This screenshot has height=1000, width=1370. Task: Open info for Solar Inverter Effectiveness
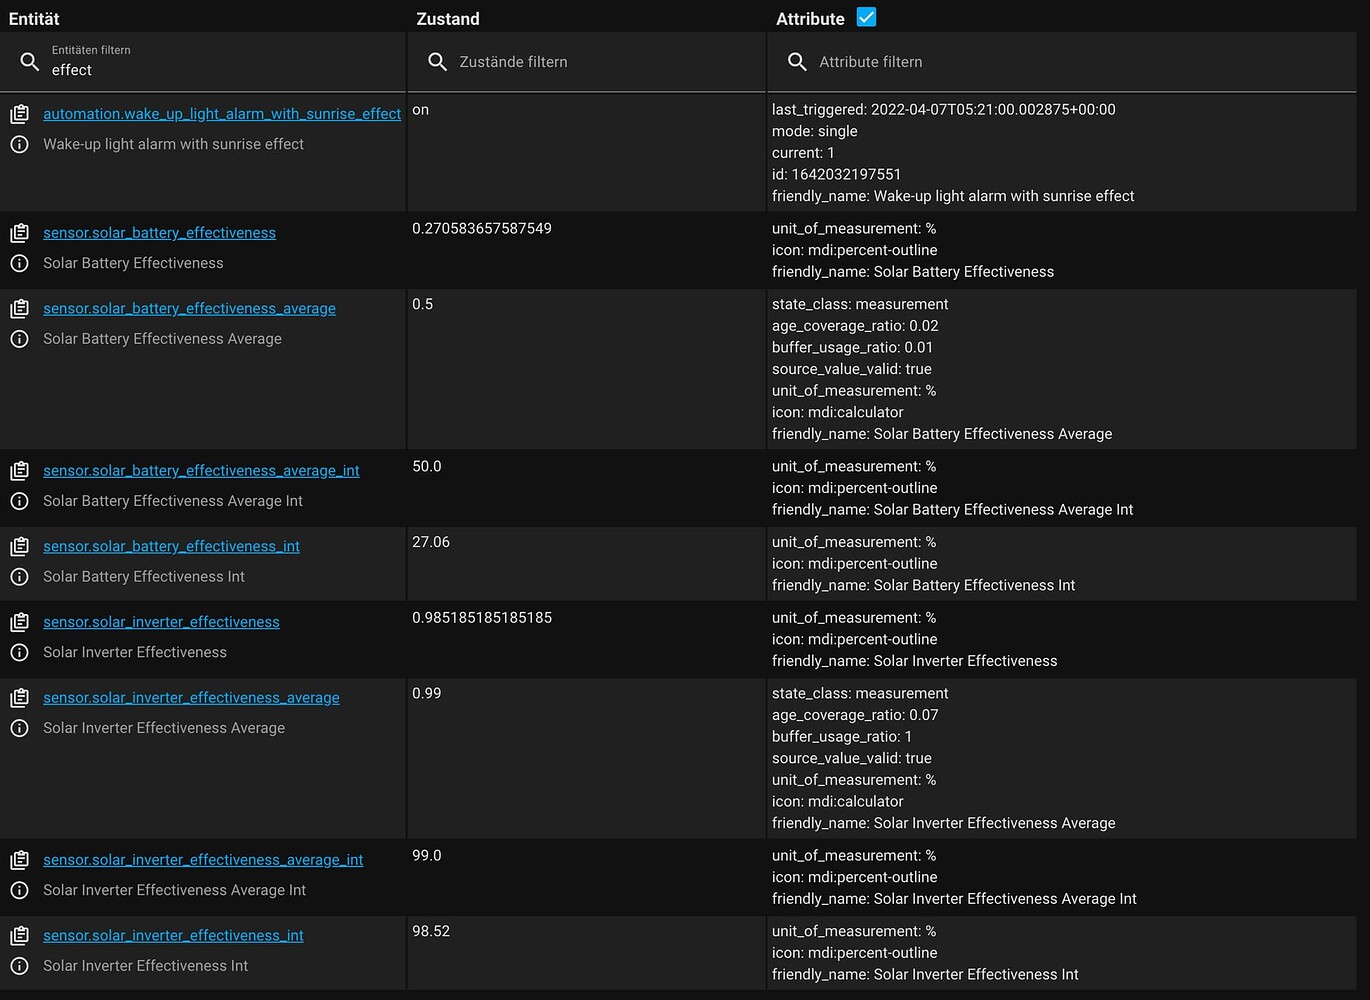coord(19,652)
